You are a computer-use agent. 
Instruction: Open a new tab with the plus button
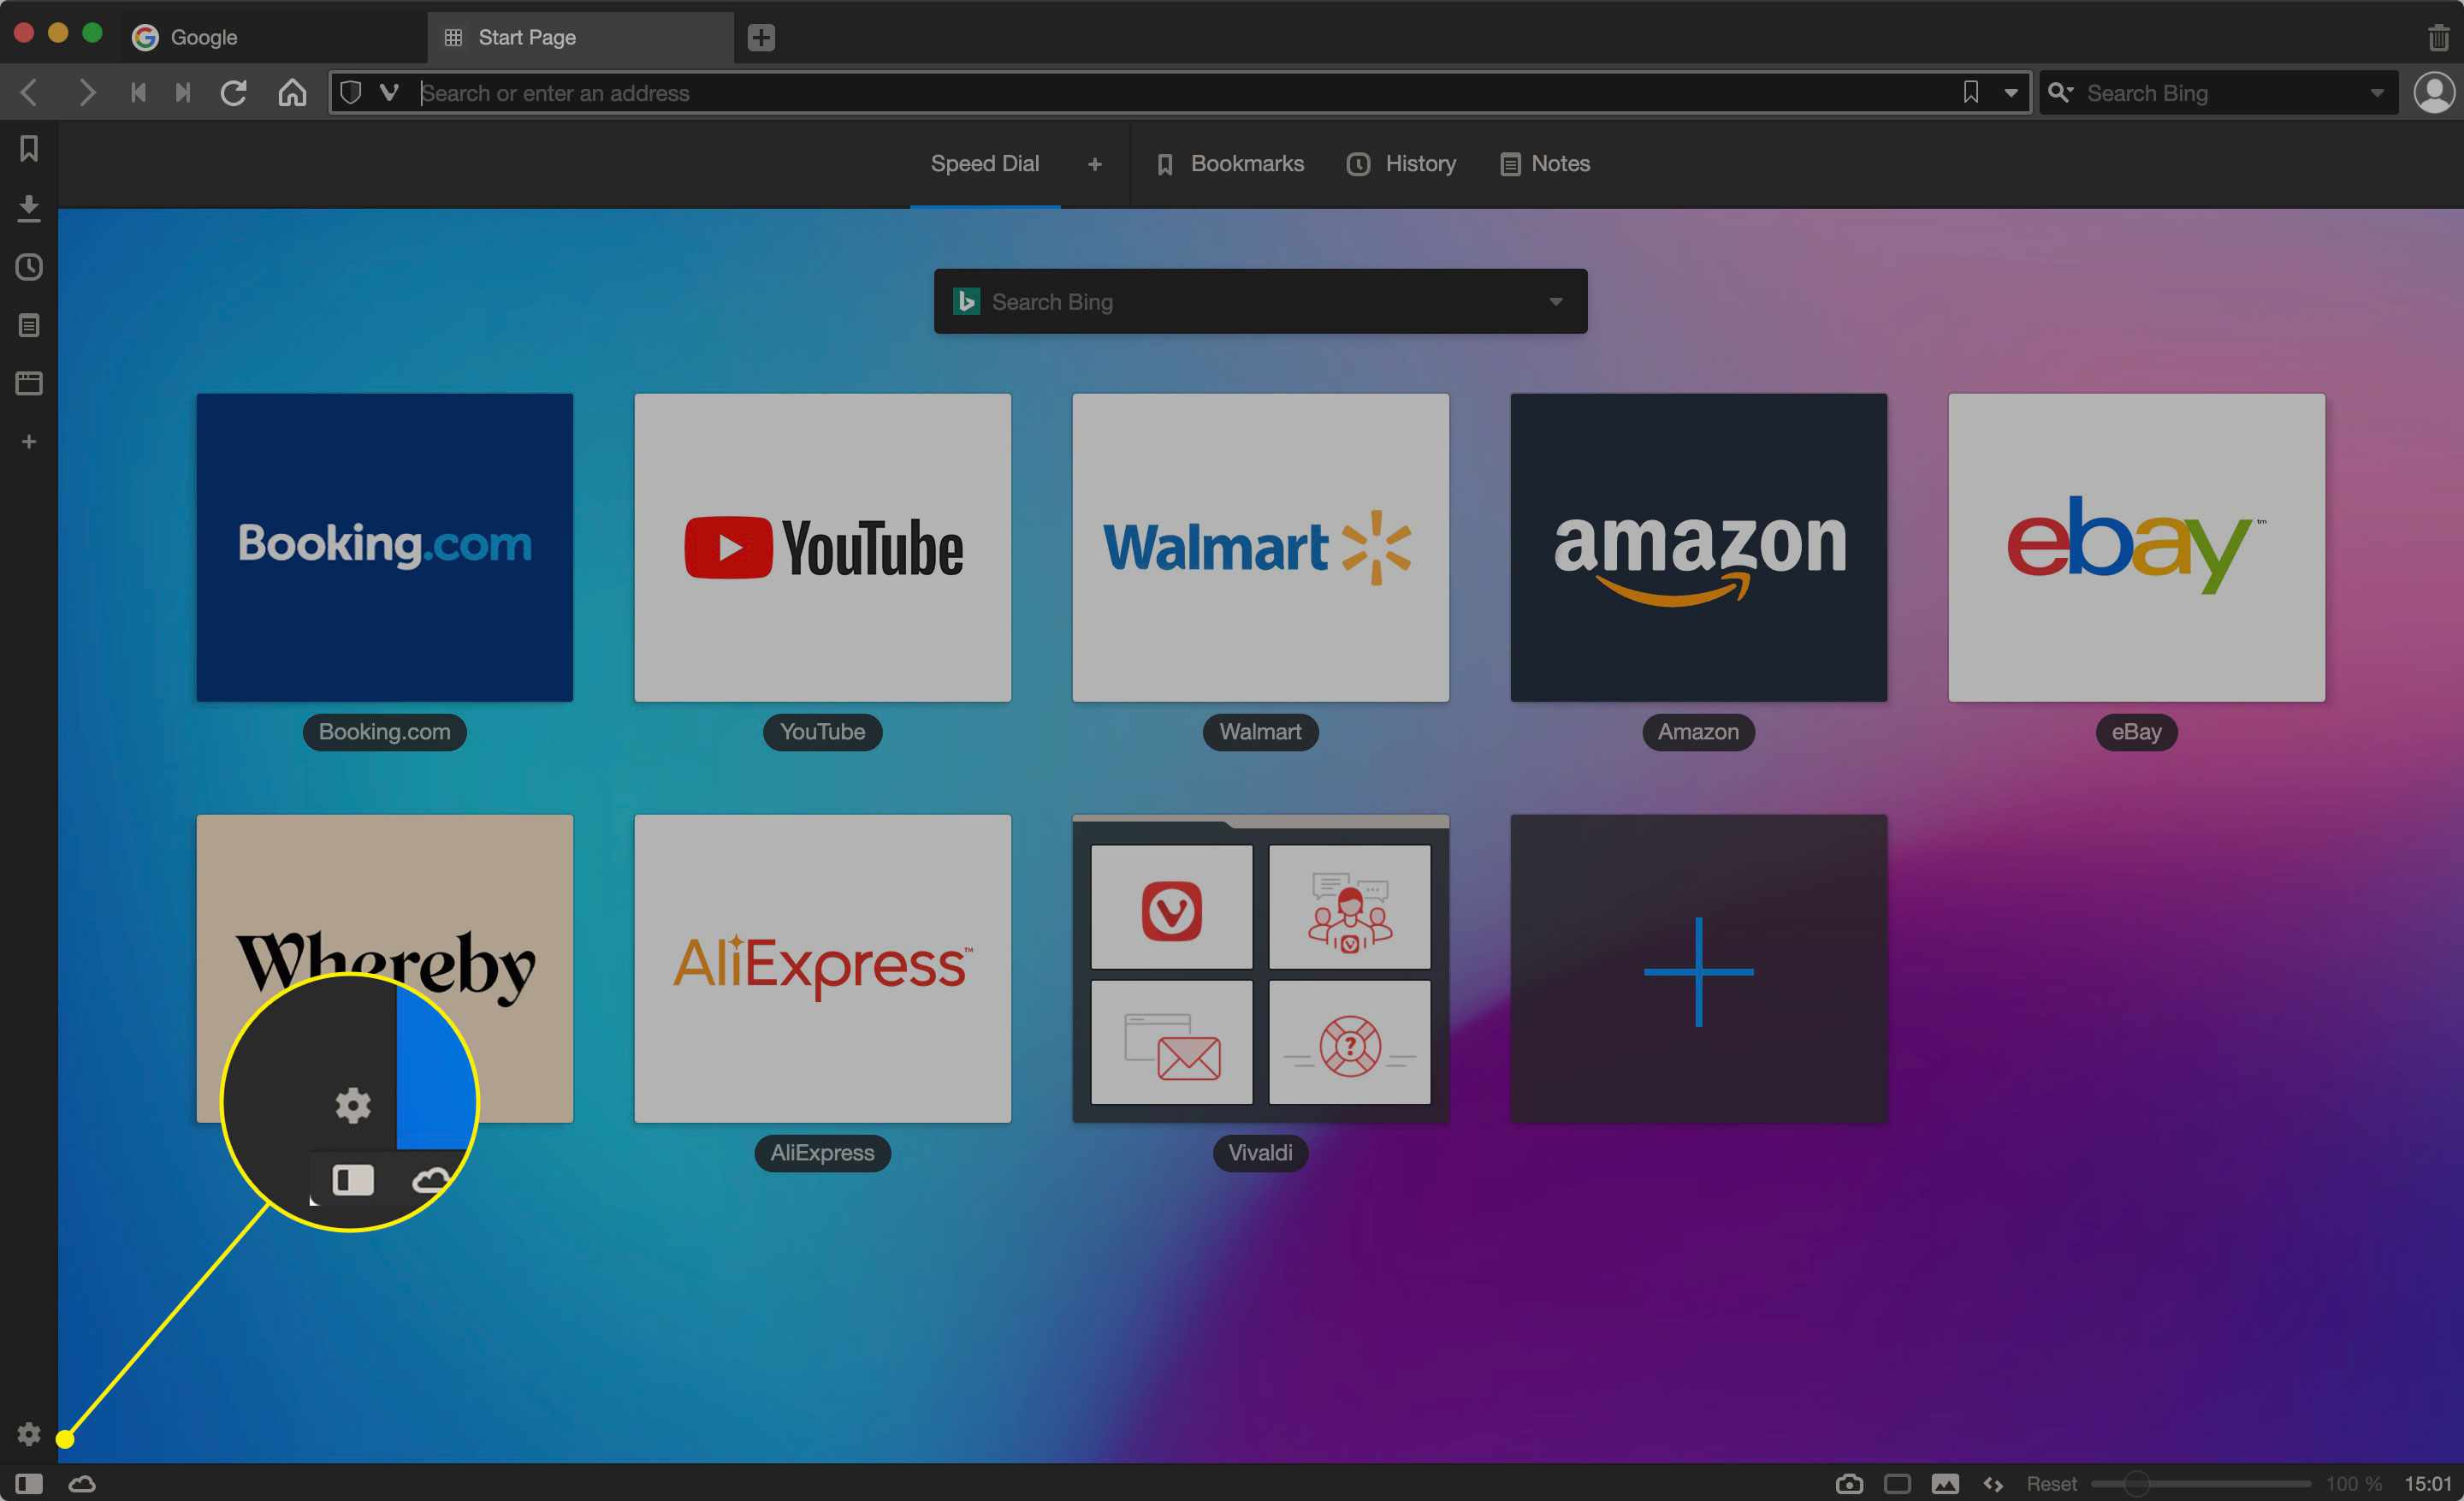tap(761, 38)
